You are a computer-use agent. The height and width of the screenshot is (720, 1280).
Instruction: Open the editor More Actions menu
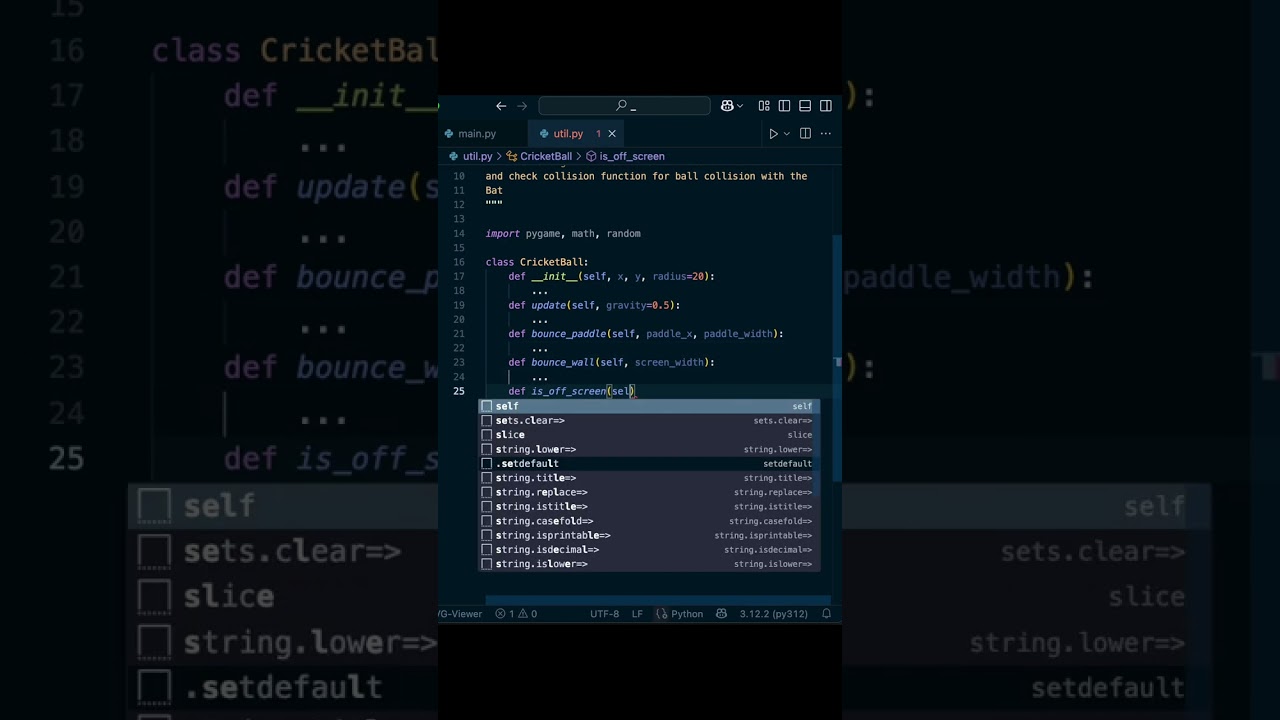tap(825, 134)
